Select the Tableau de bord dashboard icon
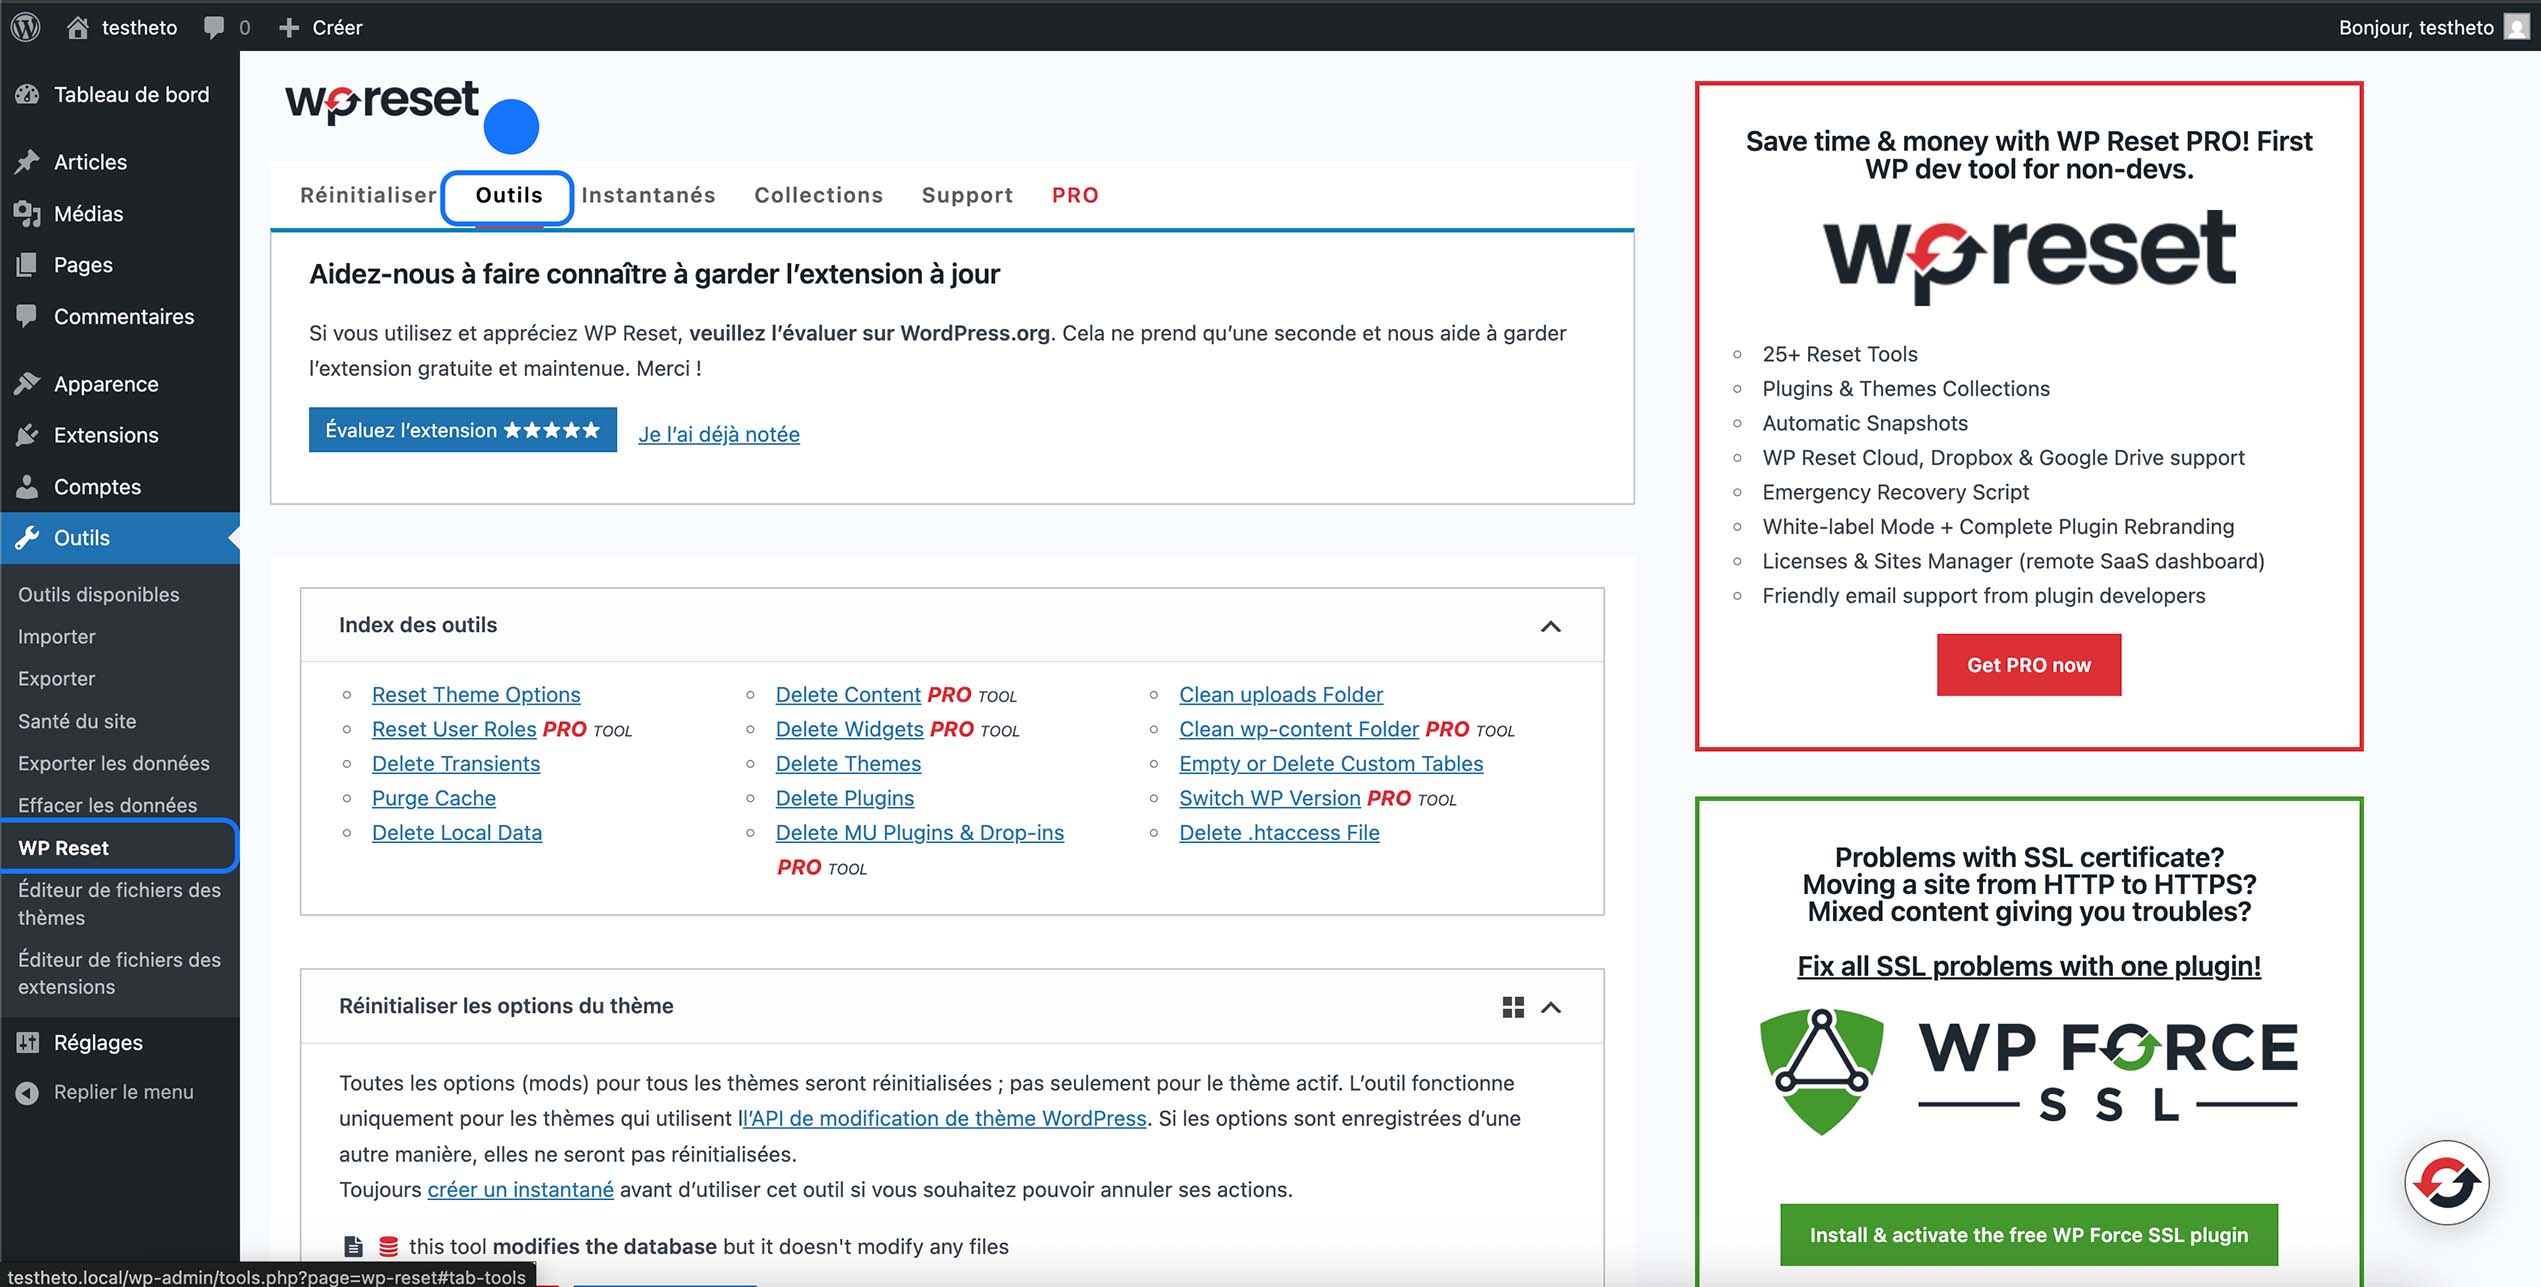 click(27, 94)
